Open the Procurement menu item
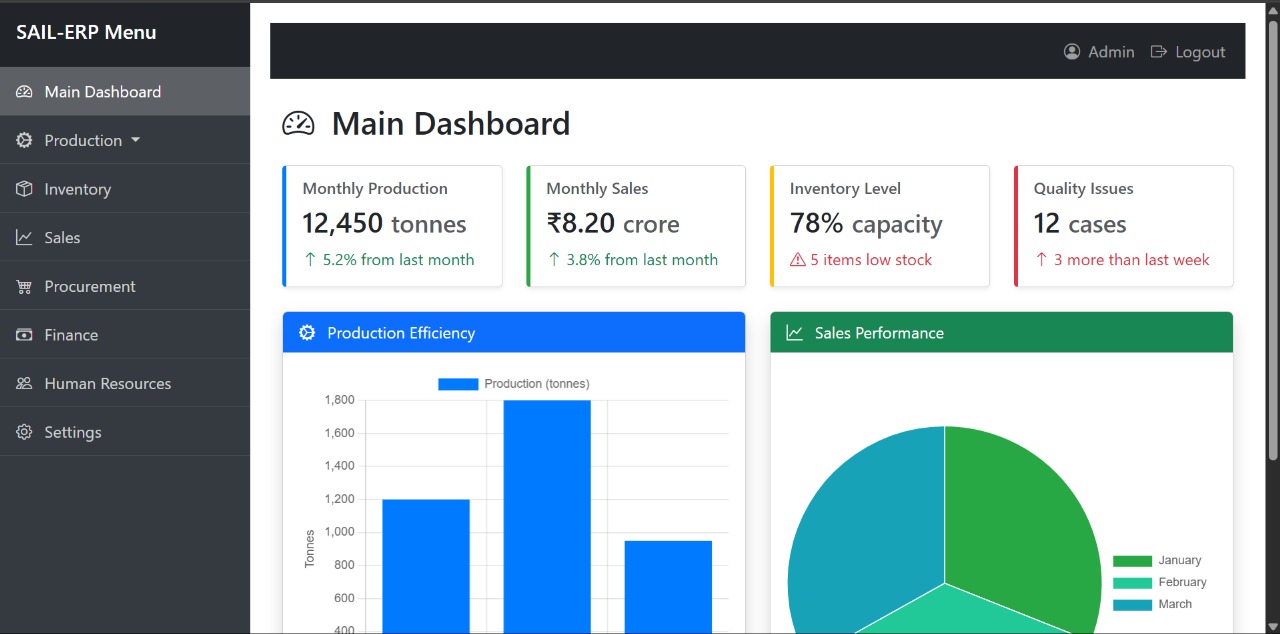 (125, 286)
